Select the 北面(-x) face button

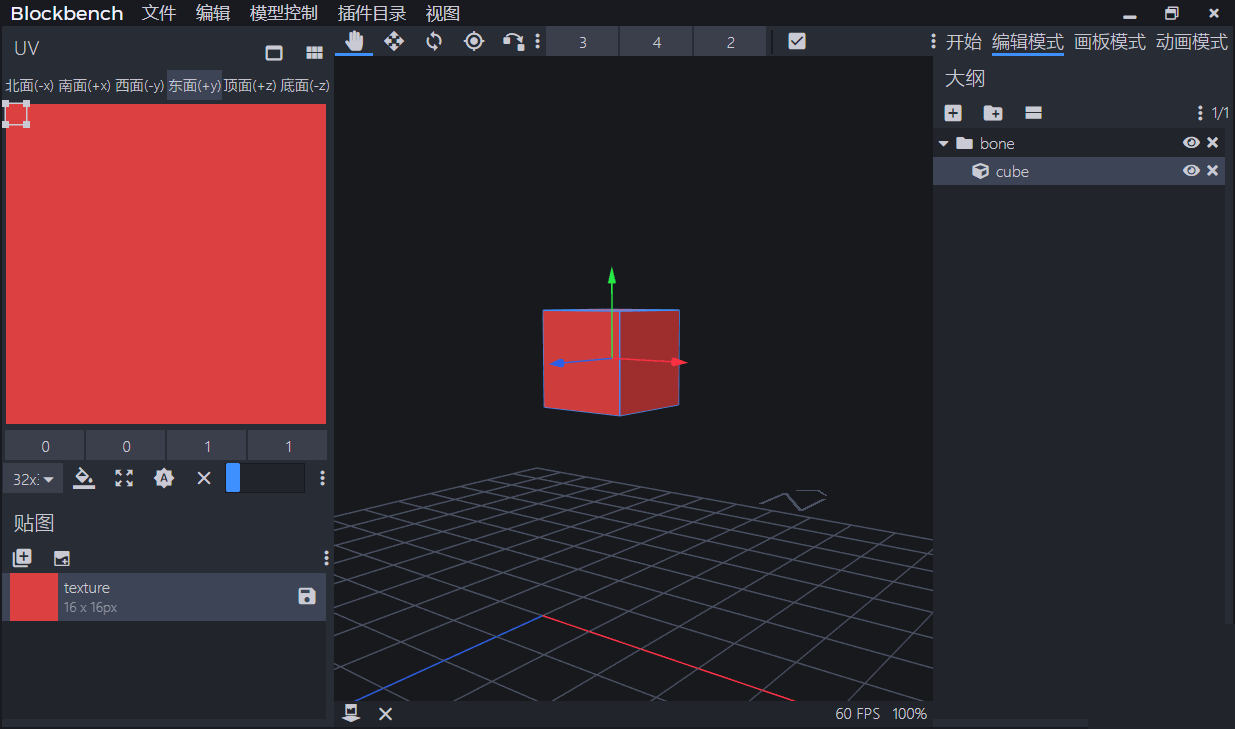(30, 86)
